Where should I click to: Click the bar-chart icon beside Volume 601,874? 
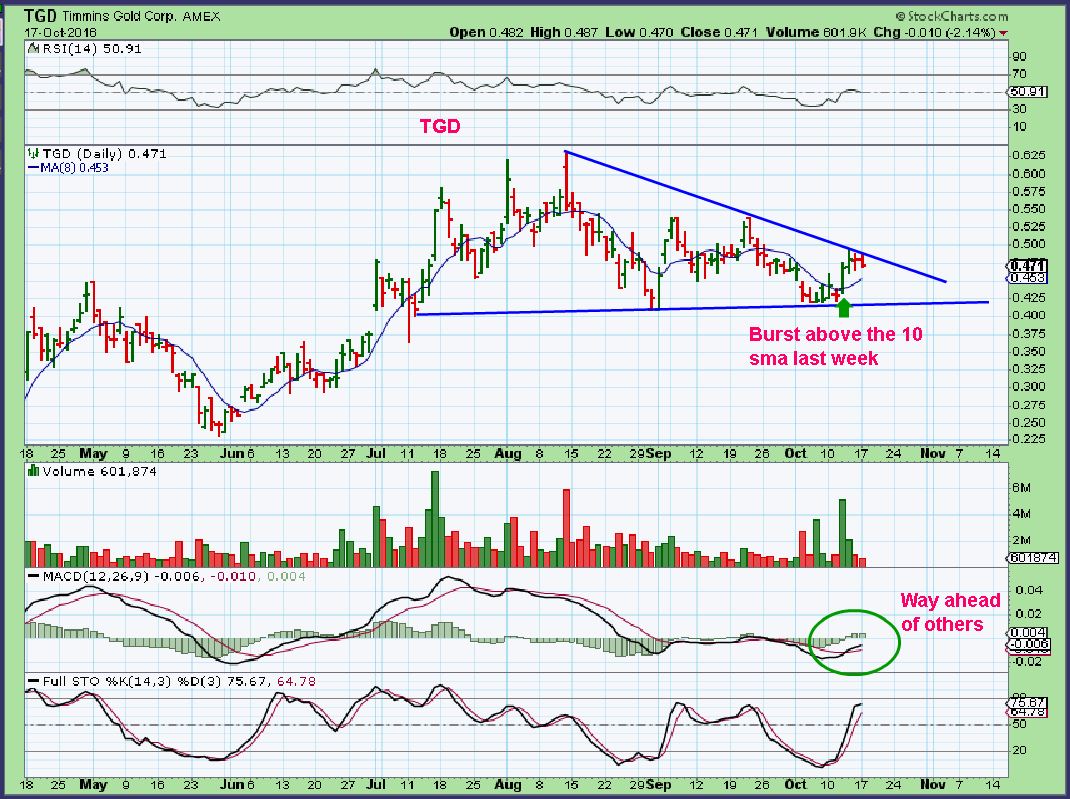point(32,471)
